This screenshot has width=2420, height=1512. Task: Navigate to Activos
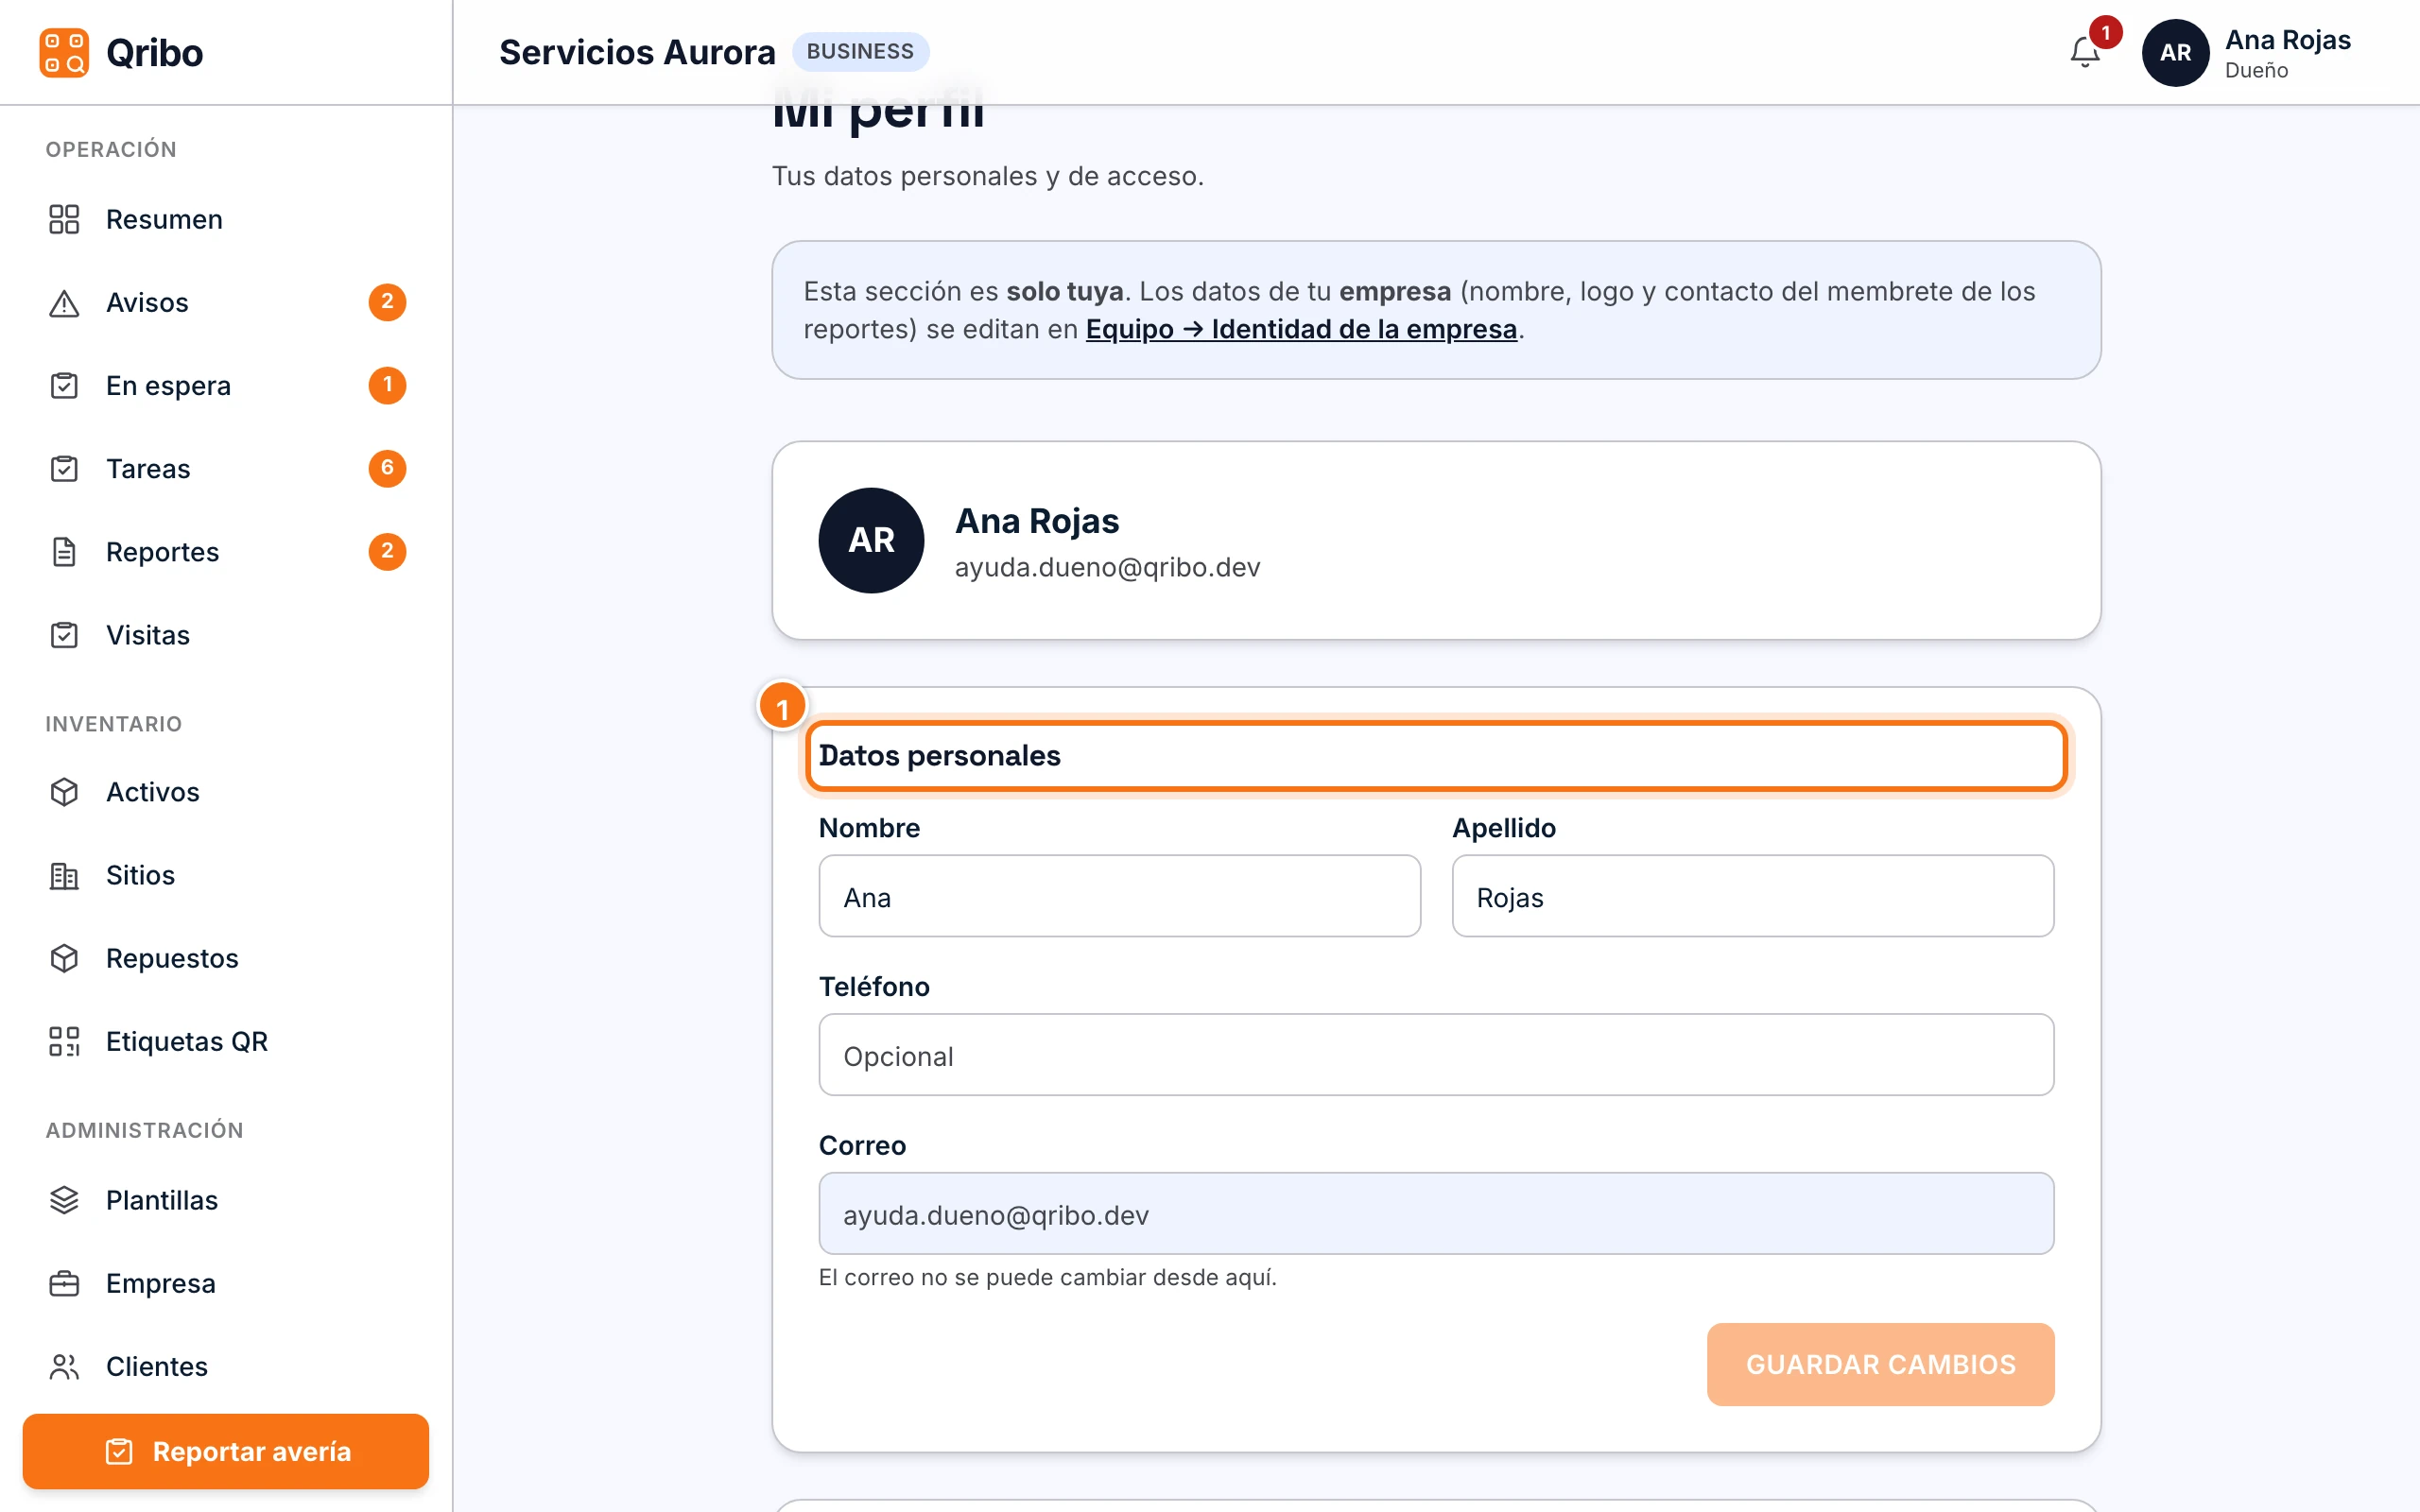tap(226, 792)
